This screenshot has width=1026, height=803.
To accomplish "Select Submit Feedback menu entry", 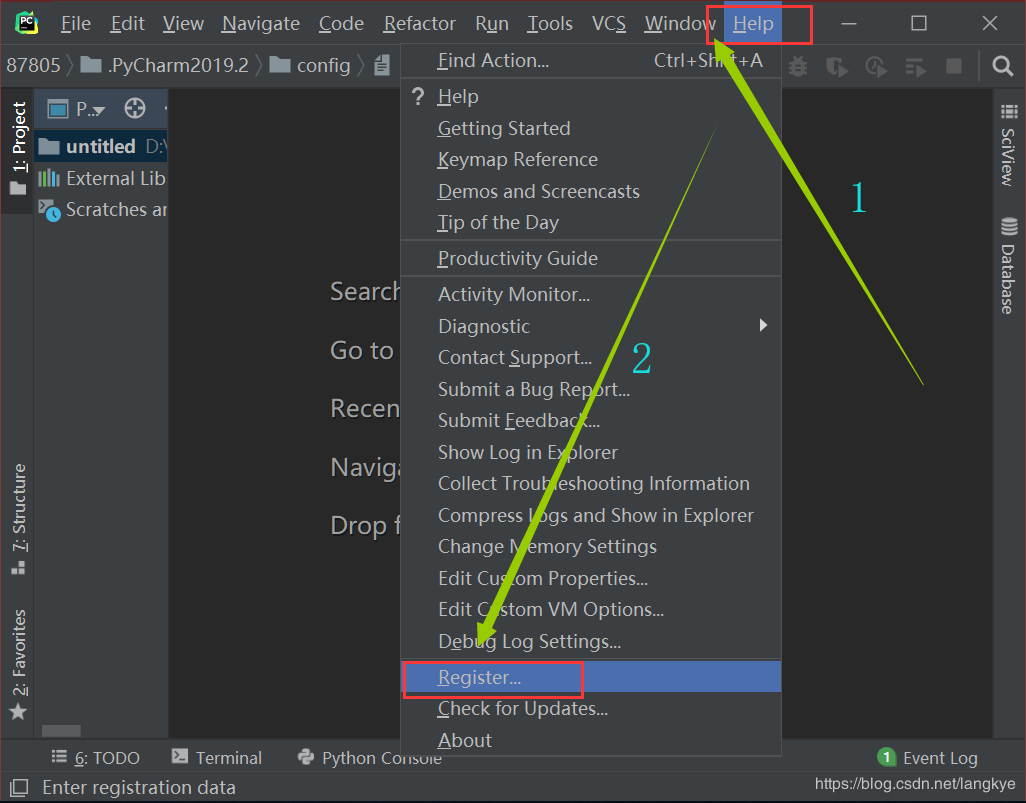I will pos(591,420).
